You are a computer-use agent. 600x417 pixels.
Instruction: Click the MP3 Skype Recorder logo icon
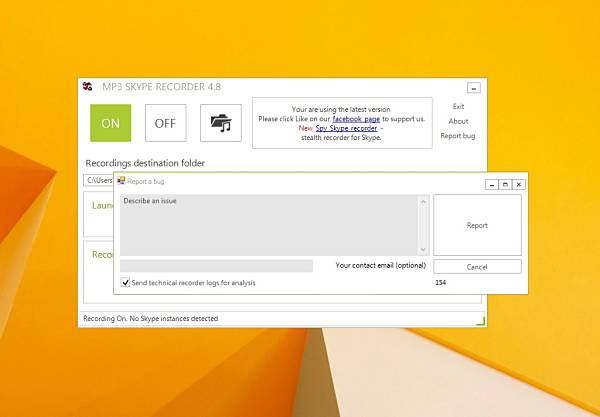pyautogui.click(x=88, y=86)
